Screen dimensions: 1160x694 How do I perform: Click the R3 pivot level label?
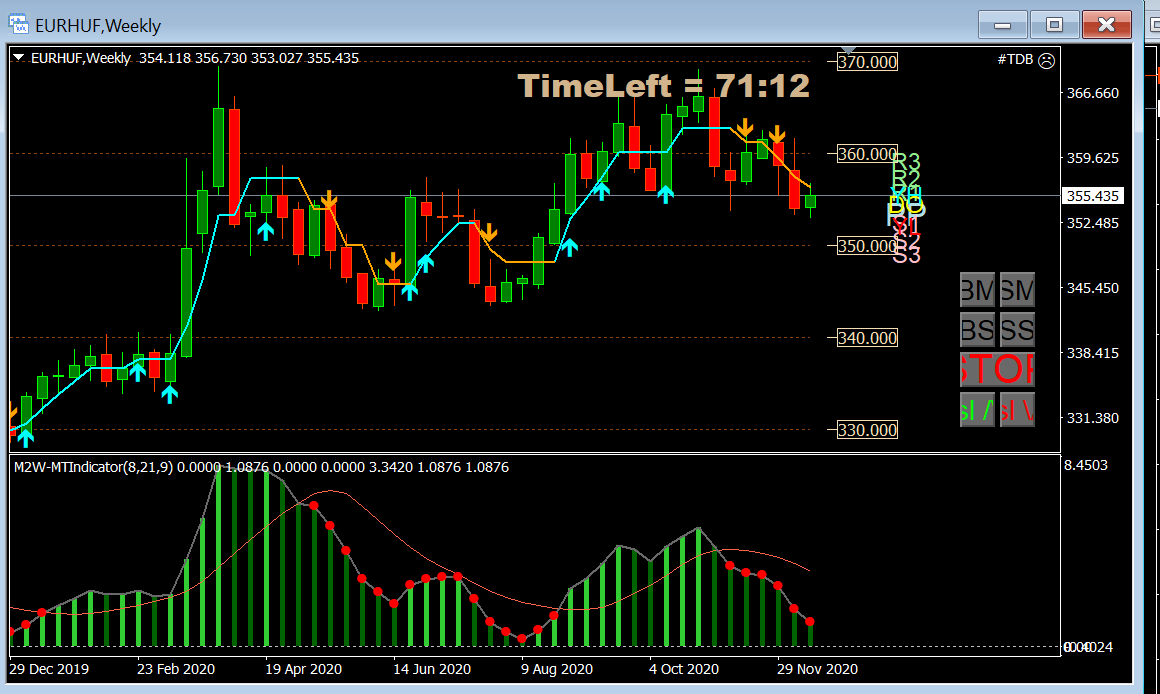coord(906,162)
